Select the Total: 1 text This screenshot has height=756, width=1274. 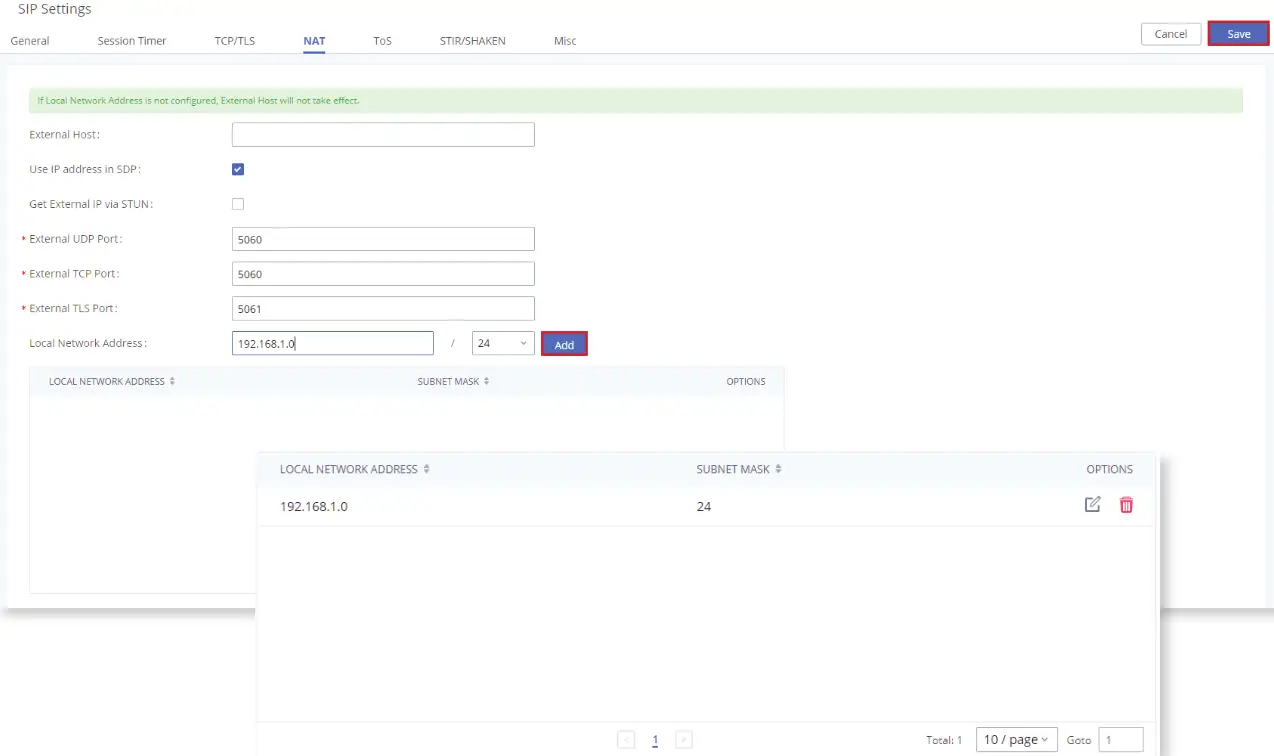pyautogui.click(x=944, y=741)
